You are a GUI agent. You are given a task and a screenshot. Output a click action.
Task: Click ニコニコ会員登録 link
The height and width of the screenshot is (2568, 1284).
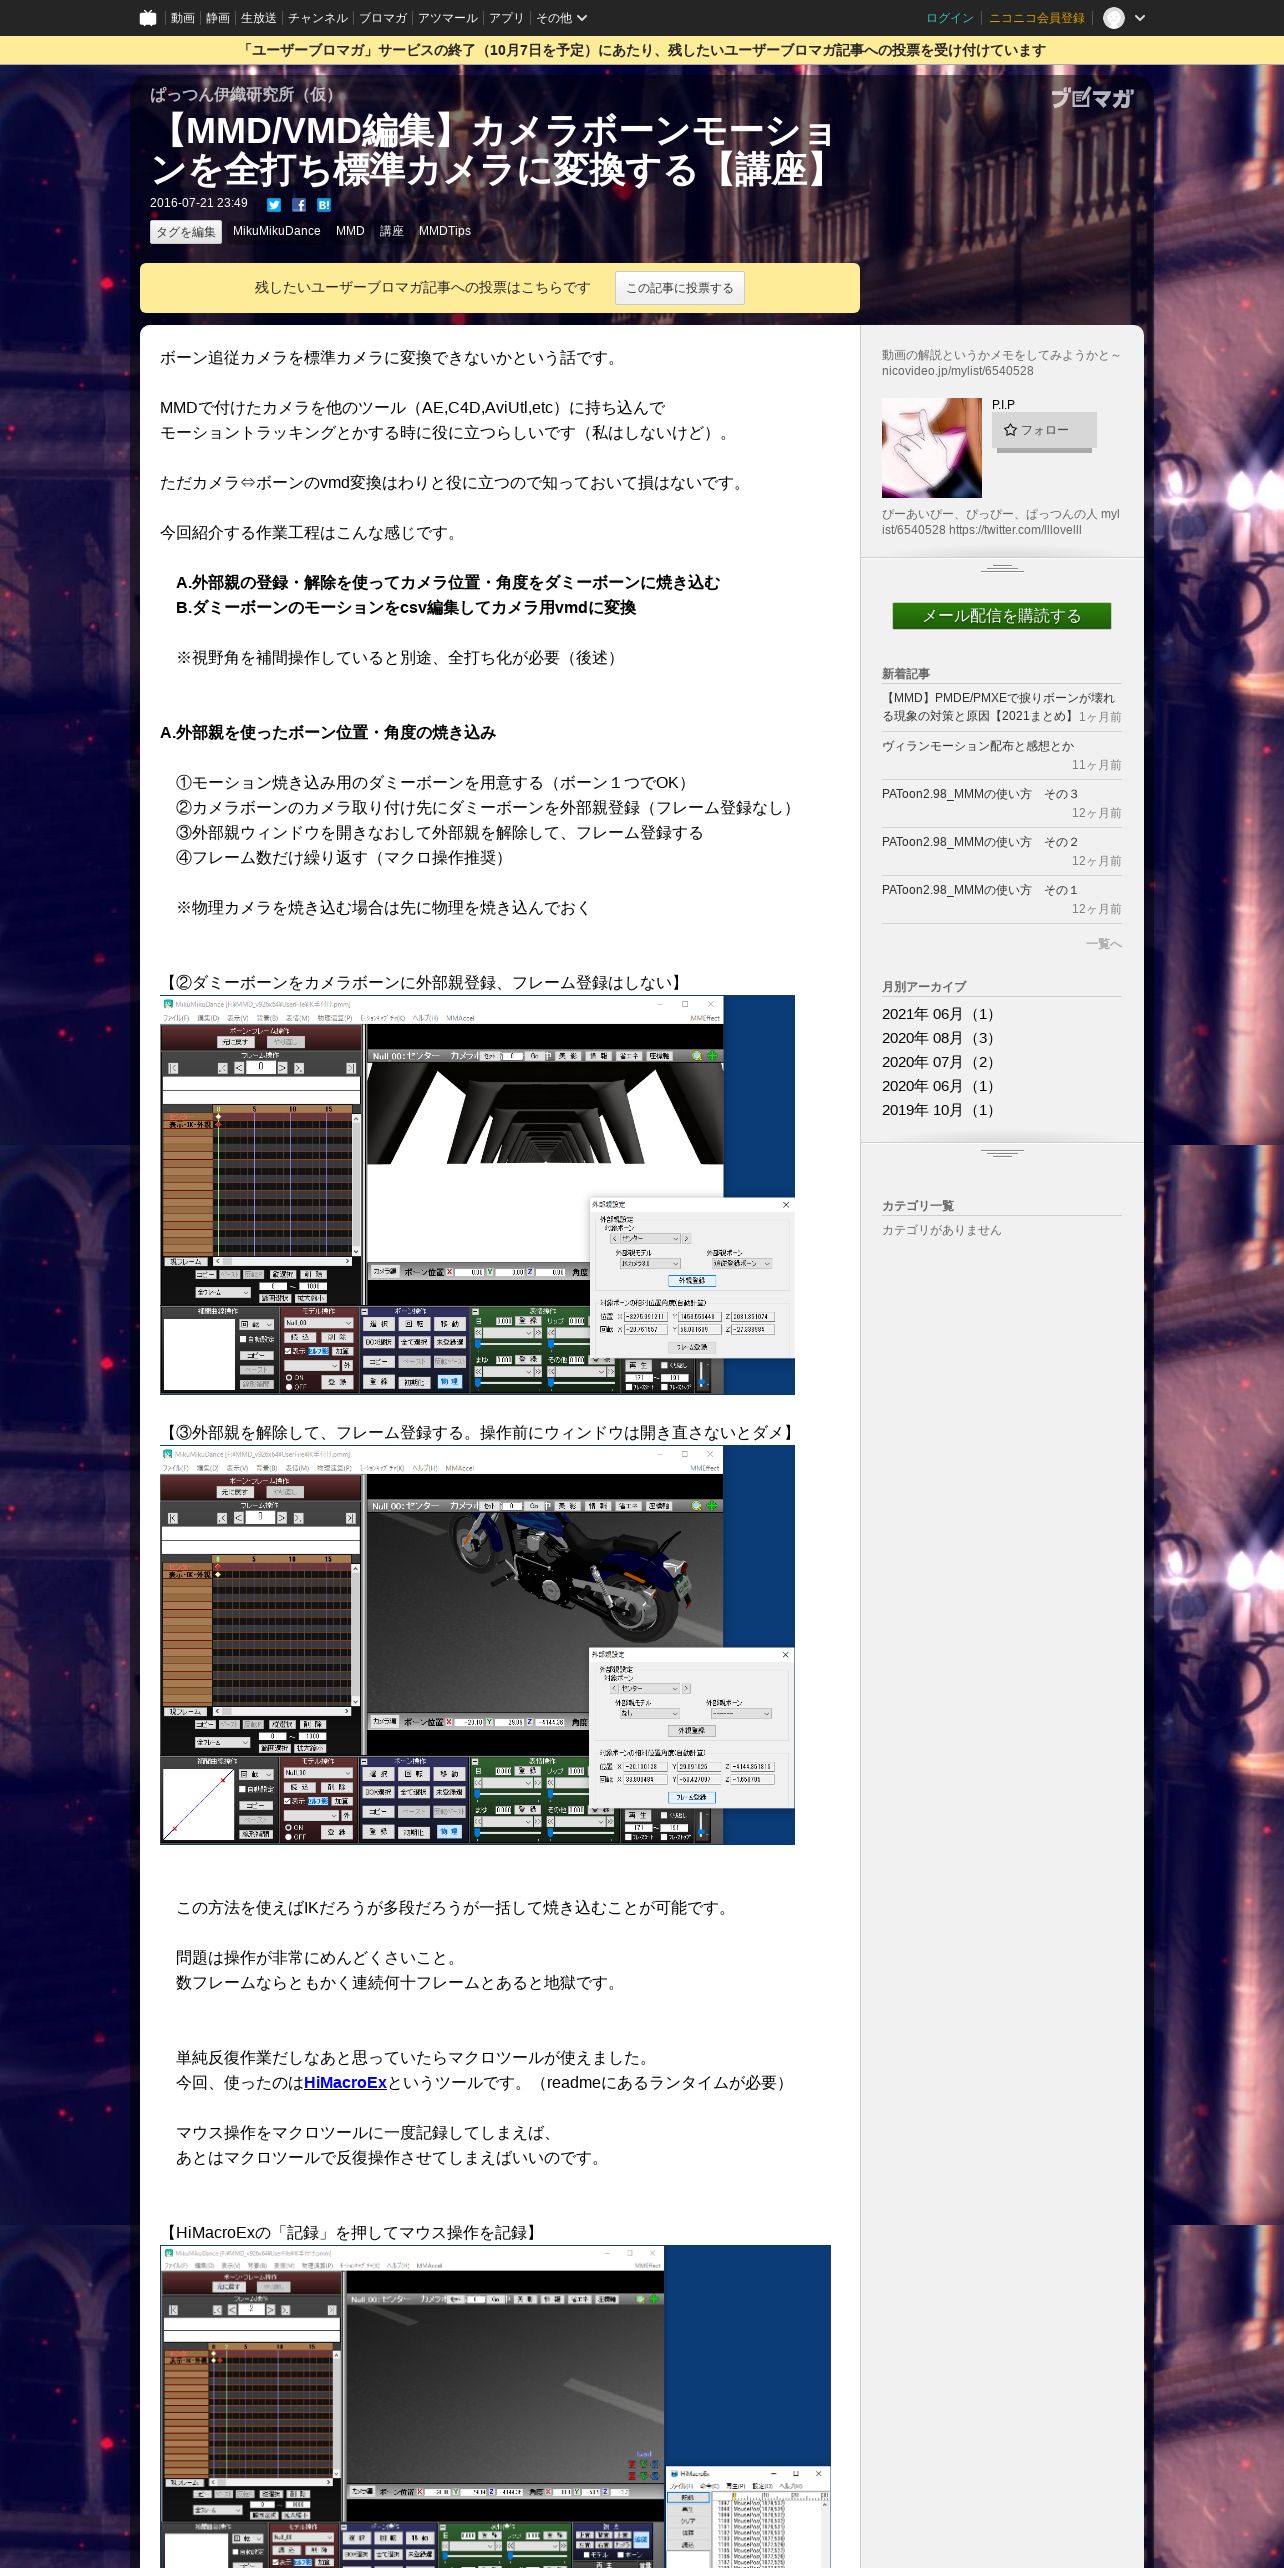(x=1037, y=18)
